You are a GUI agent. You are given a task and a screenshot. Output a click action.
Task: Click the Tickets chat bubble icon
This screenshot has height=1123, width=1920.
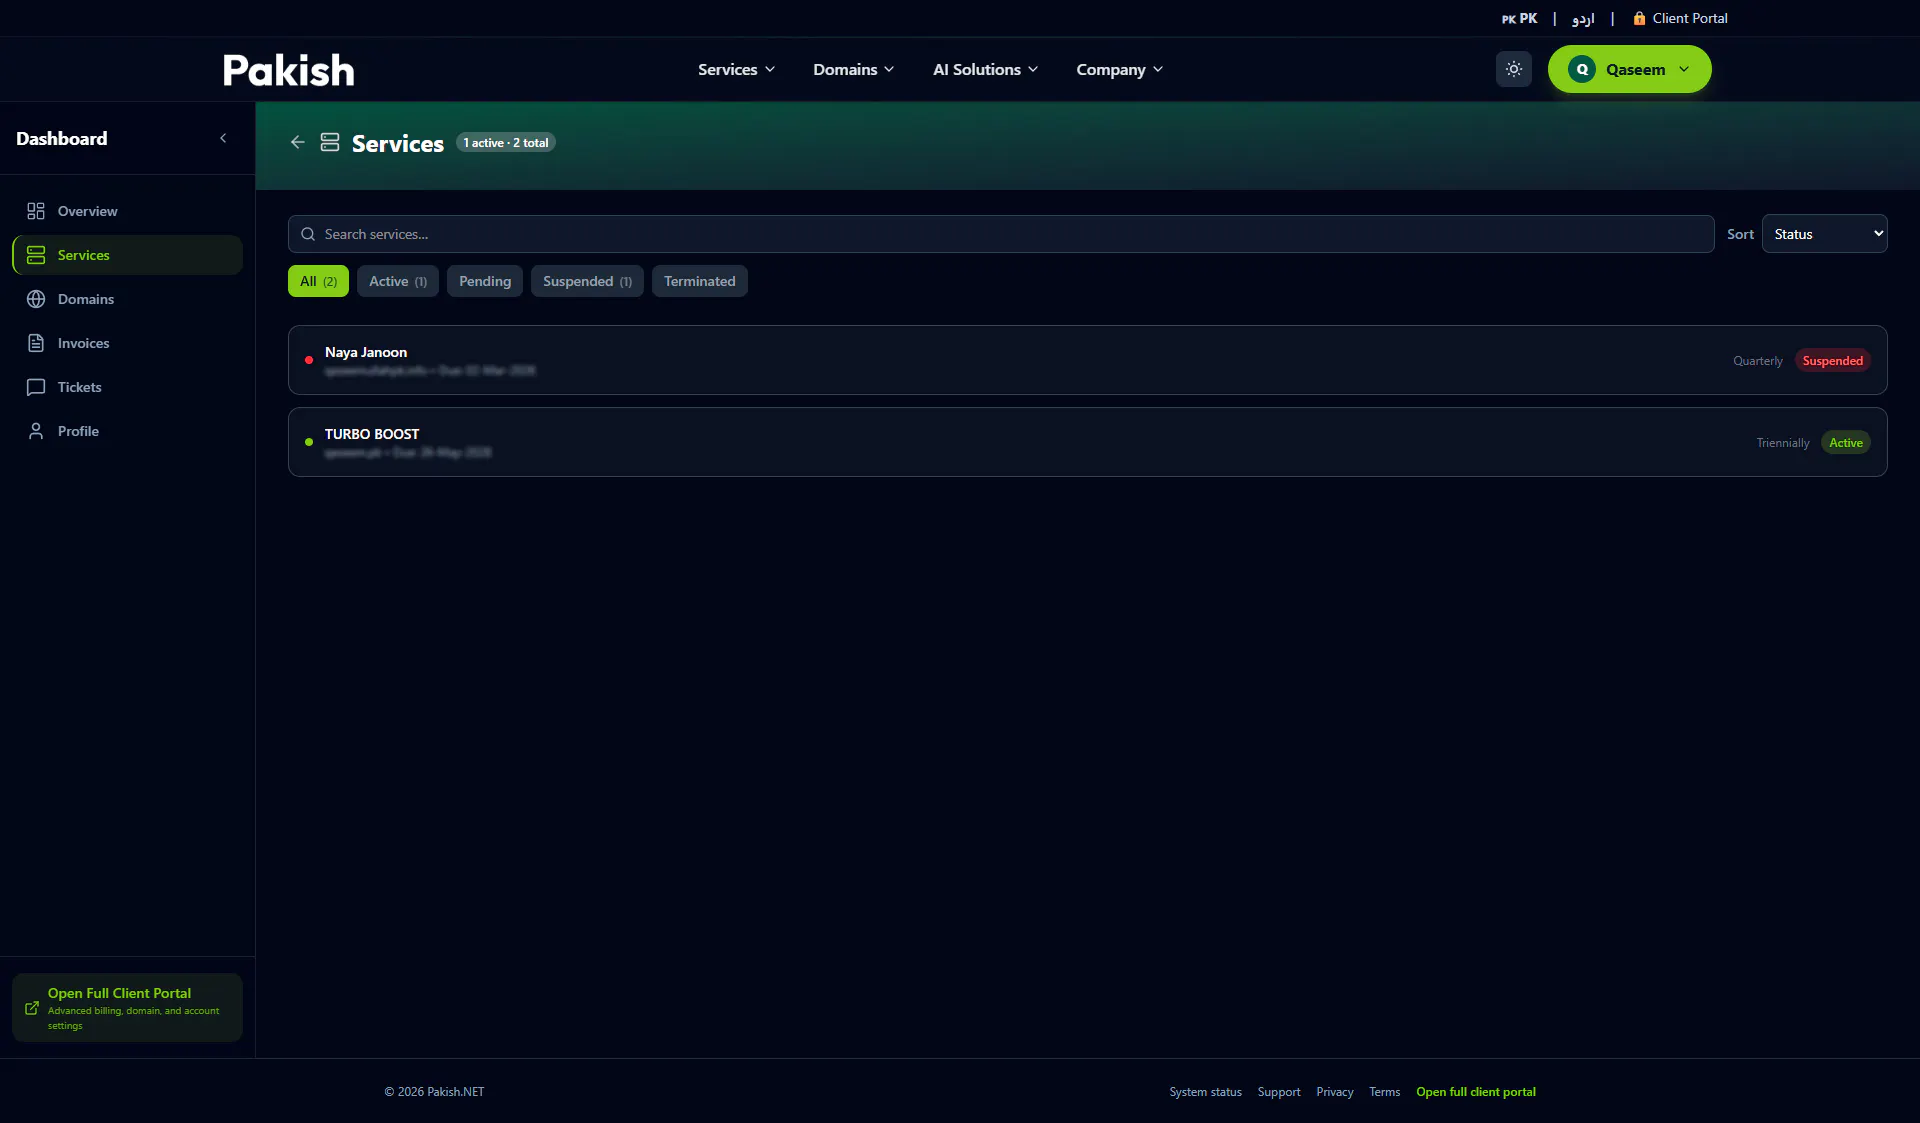36,387
